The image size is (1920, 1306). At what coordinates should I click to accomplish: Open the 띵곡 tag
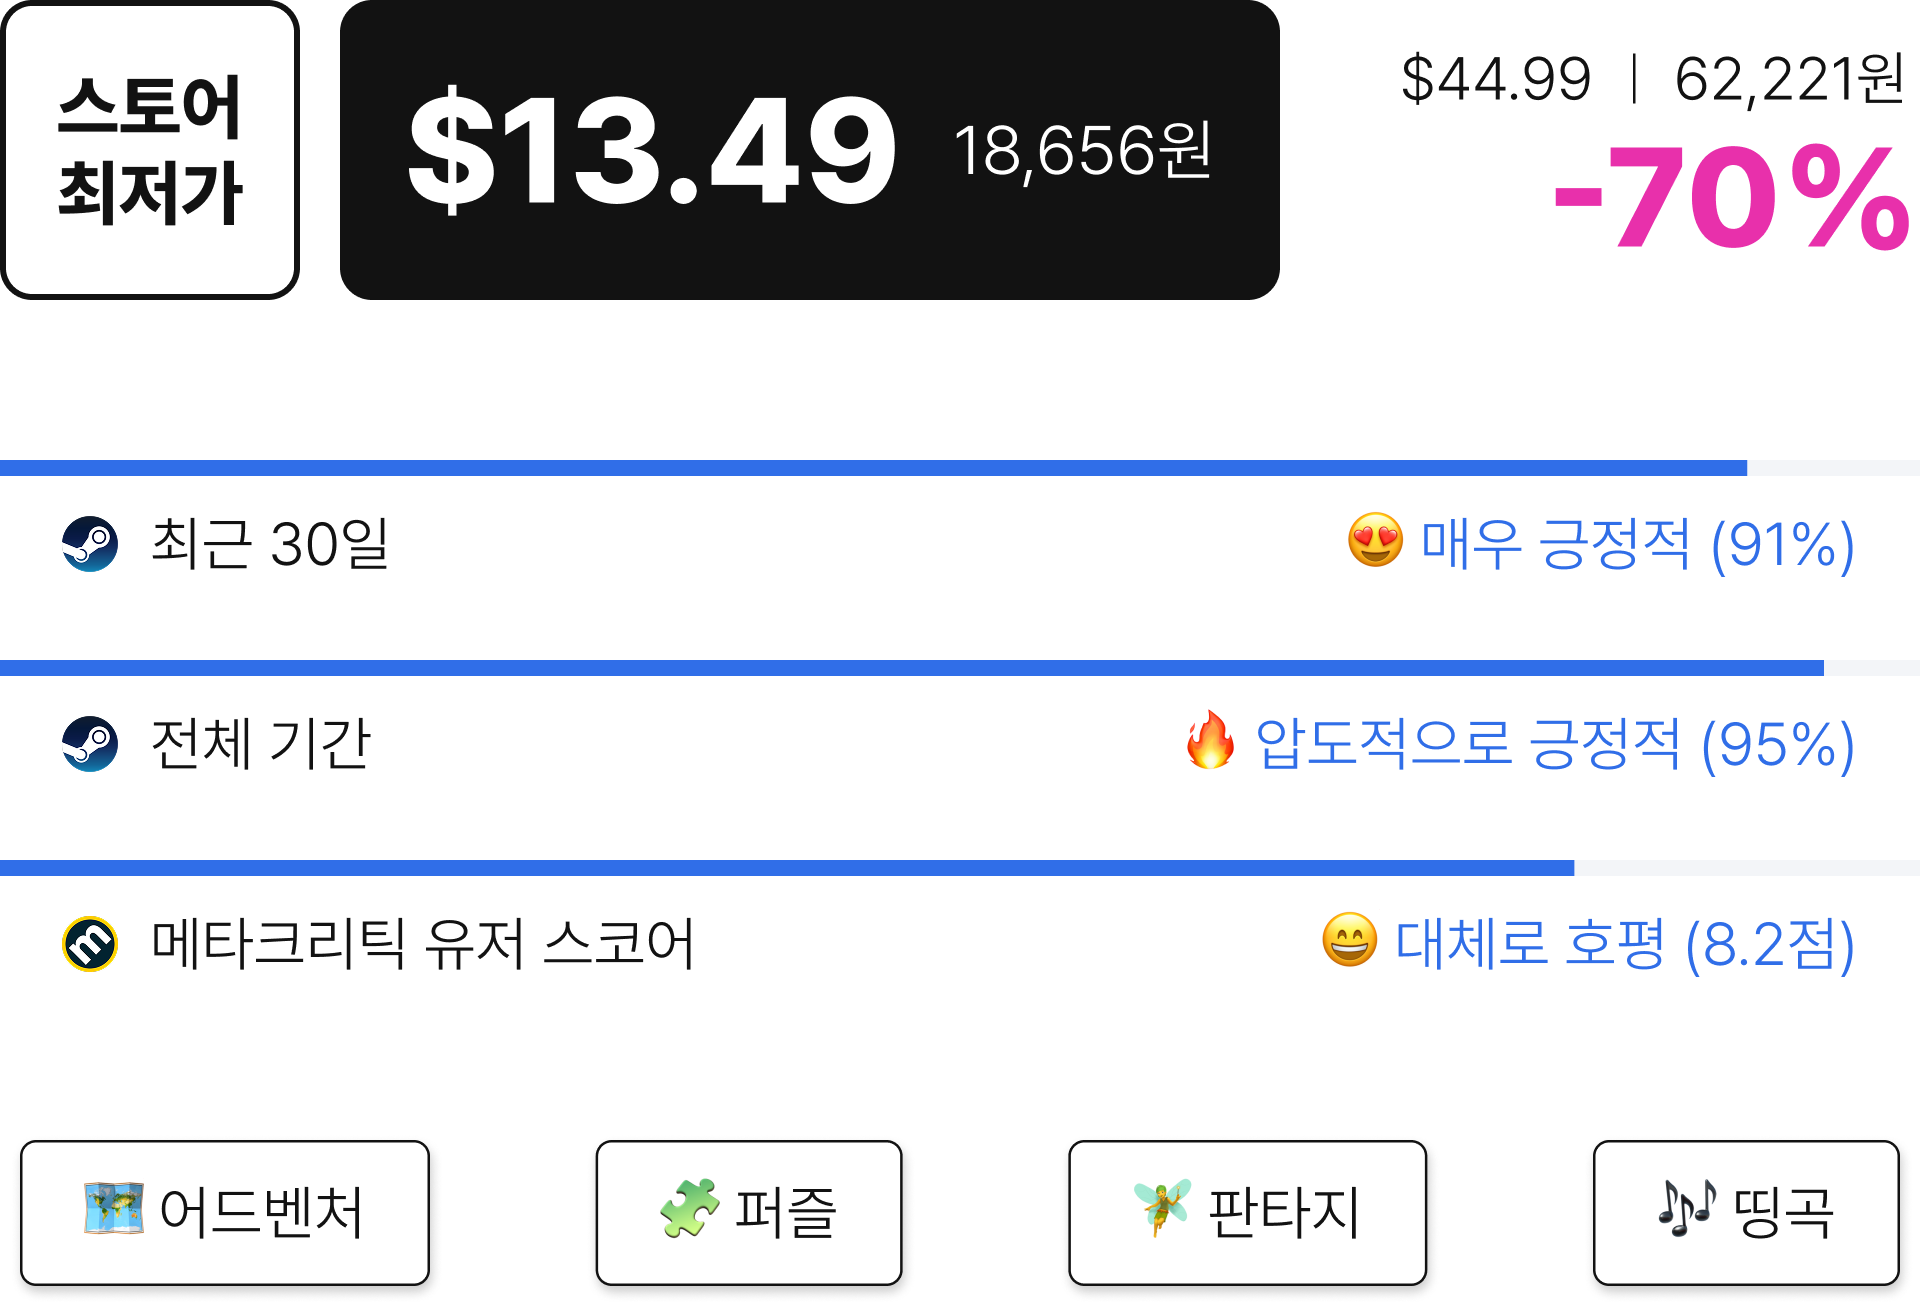[x=1746, y=1213]
